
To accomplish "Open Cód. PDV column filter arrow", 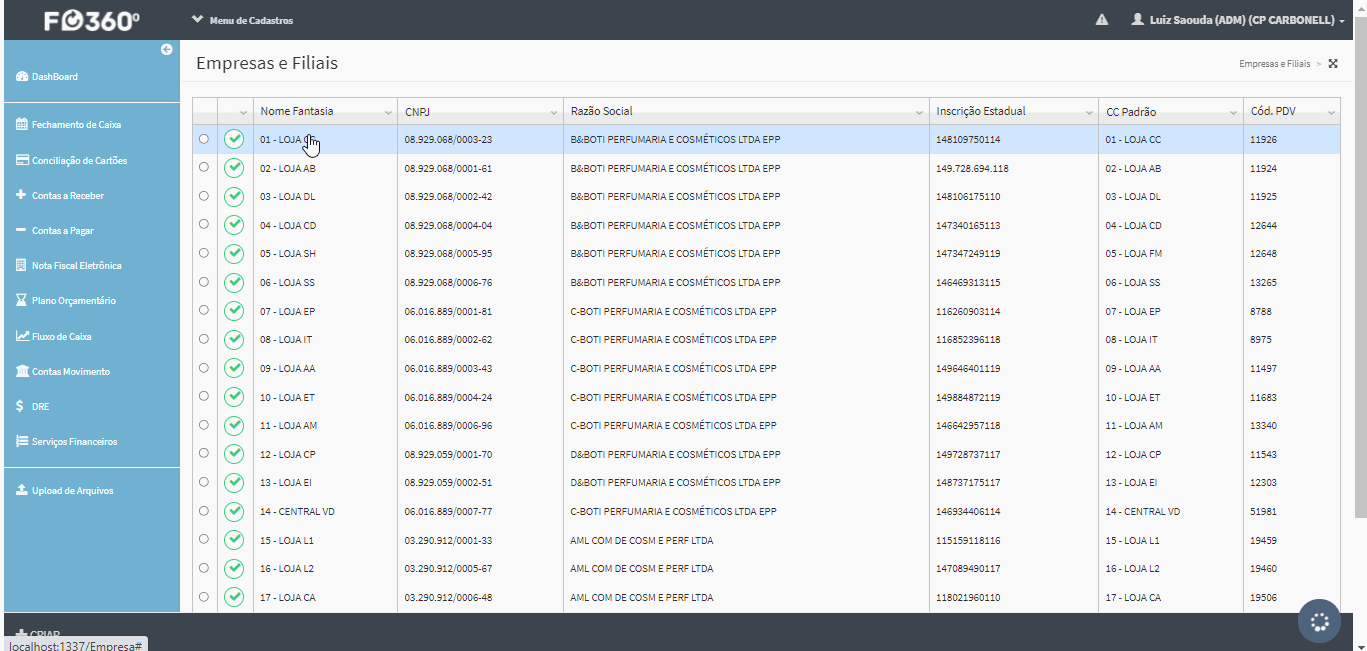I will (x=1331, y=112).
